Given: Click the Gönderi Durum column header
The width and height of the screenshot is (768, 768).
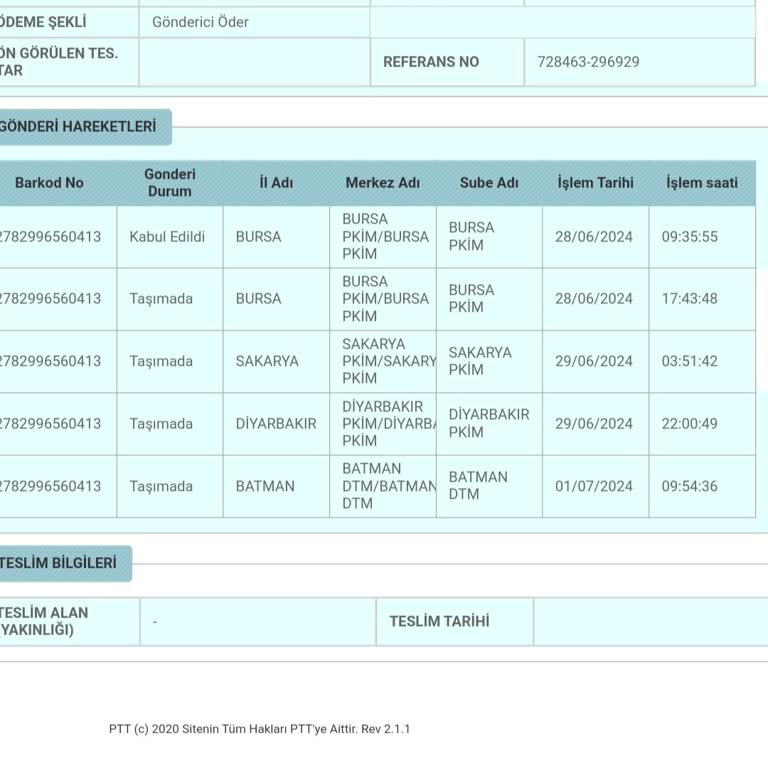Looking at the screenshot, I should click(x=169, y=183).
